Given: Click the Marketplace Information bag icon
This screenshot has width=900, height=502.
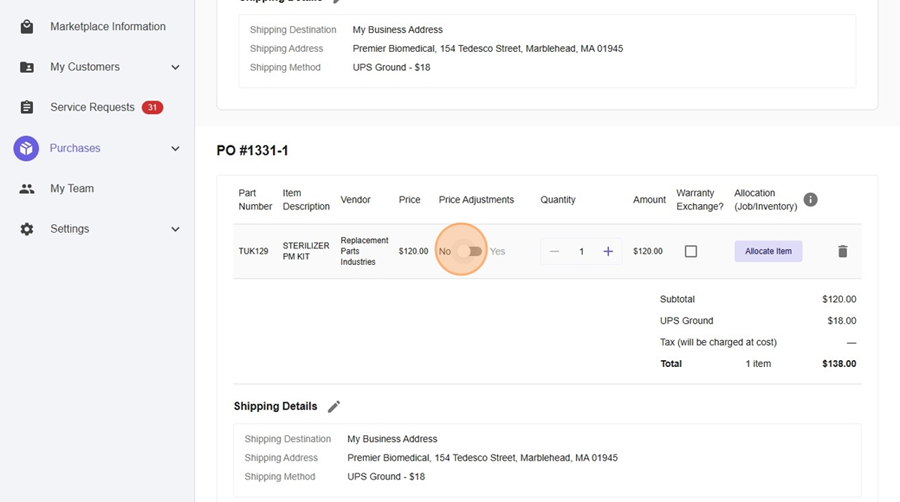Looking at the screenshot, I should point(27,27).
